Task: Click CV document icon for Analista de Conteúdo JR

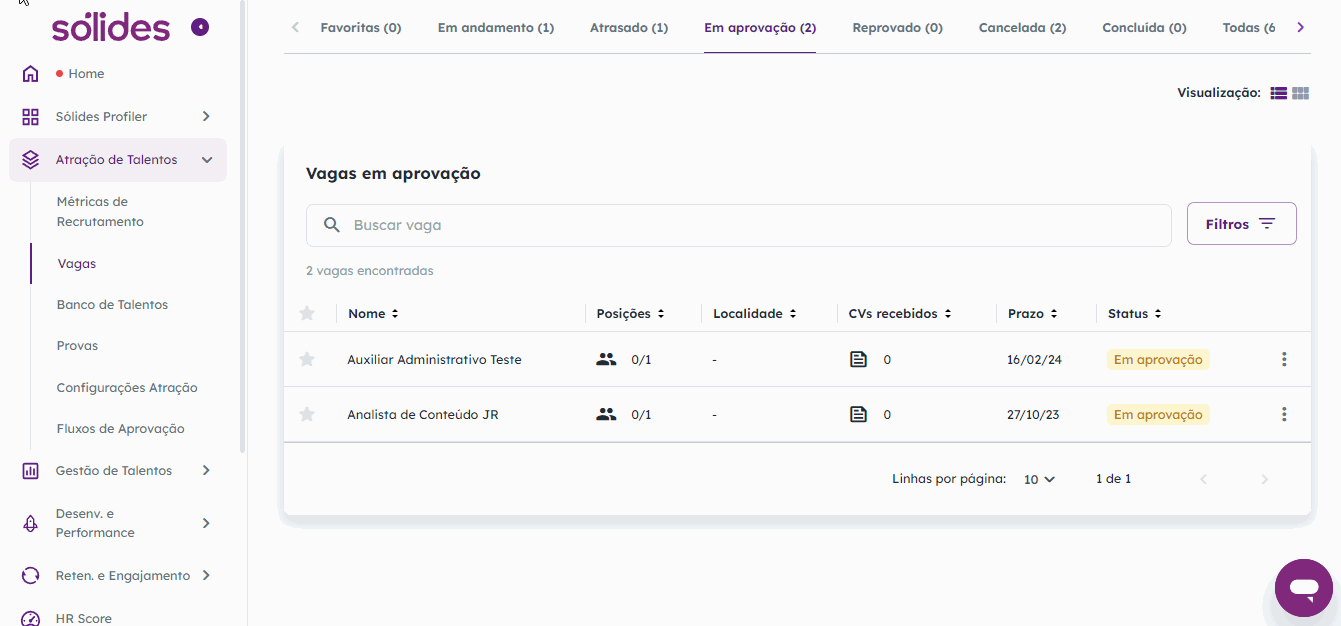Action: coord(858,414)
